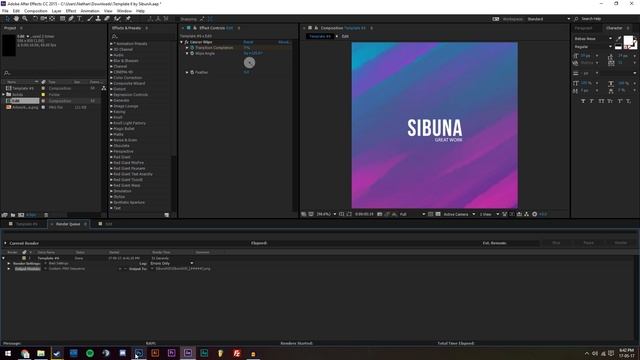Click the Render button in Render Queue
Screen dimensions: 640x360
point(621,243)
